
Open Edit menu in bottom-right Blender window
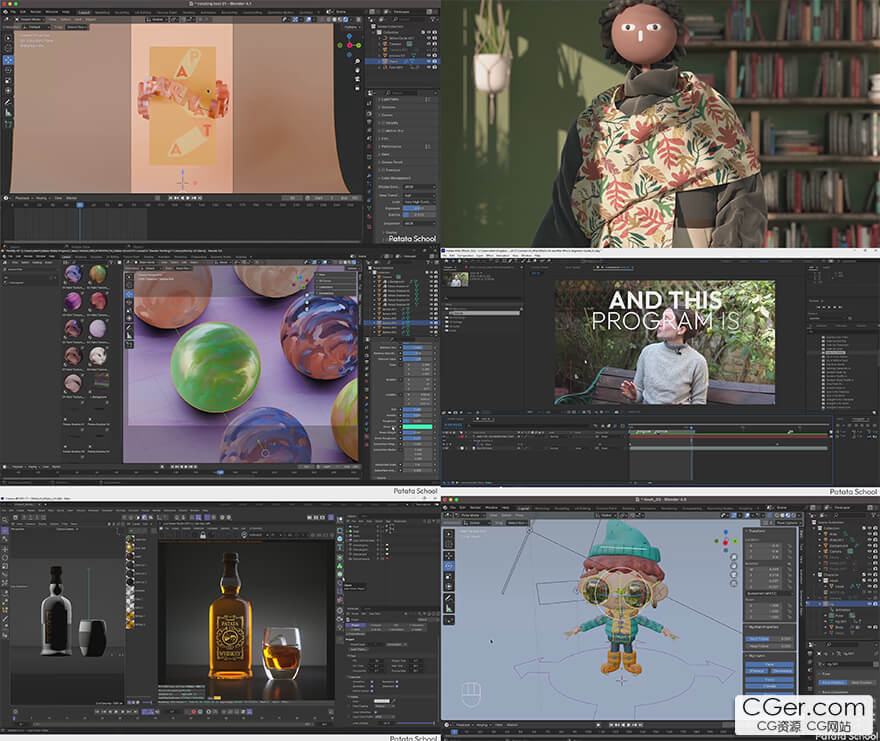[463, 507]
